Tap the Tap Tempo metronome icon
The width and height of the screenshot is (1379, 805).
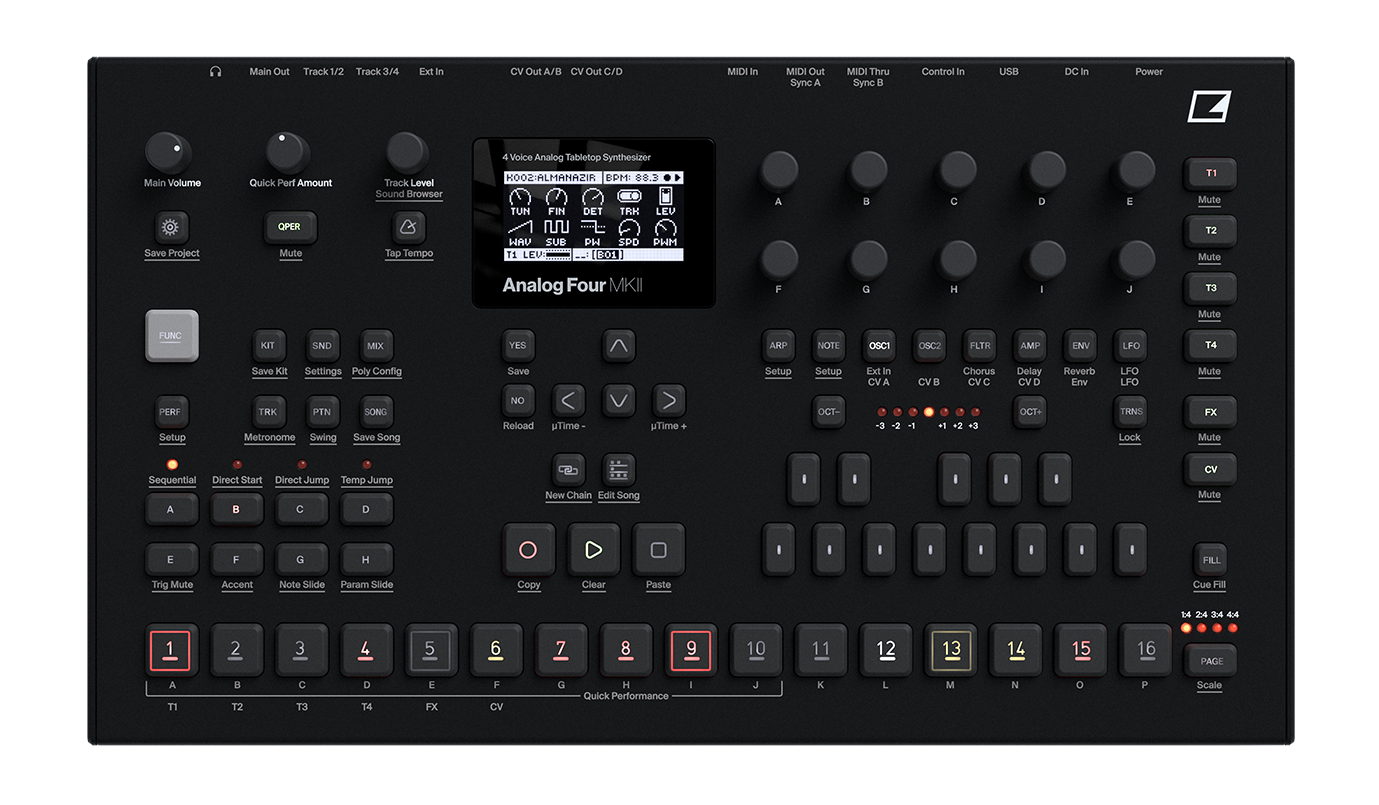(408, 227)
